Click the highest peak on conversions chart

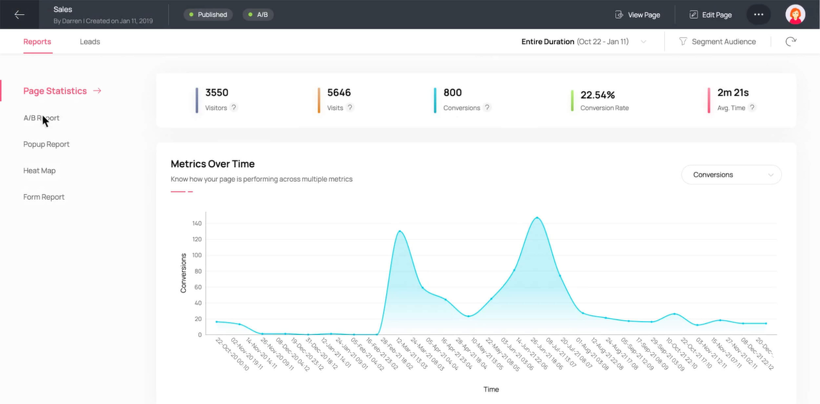click(537, 218)
